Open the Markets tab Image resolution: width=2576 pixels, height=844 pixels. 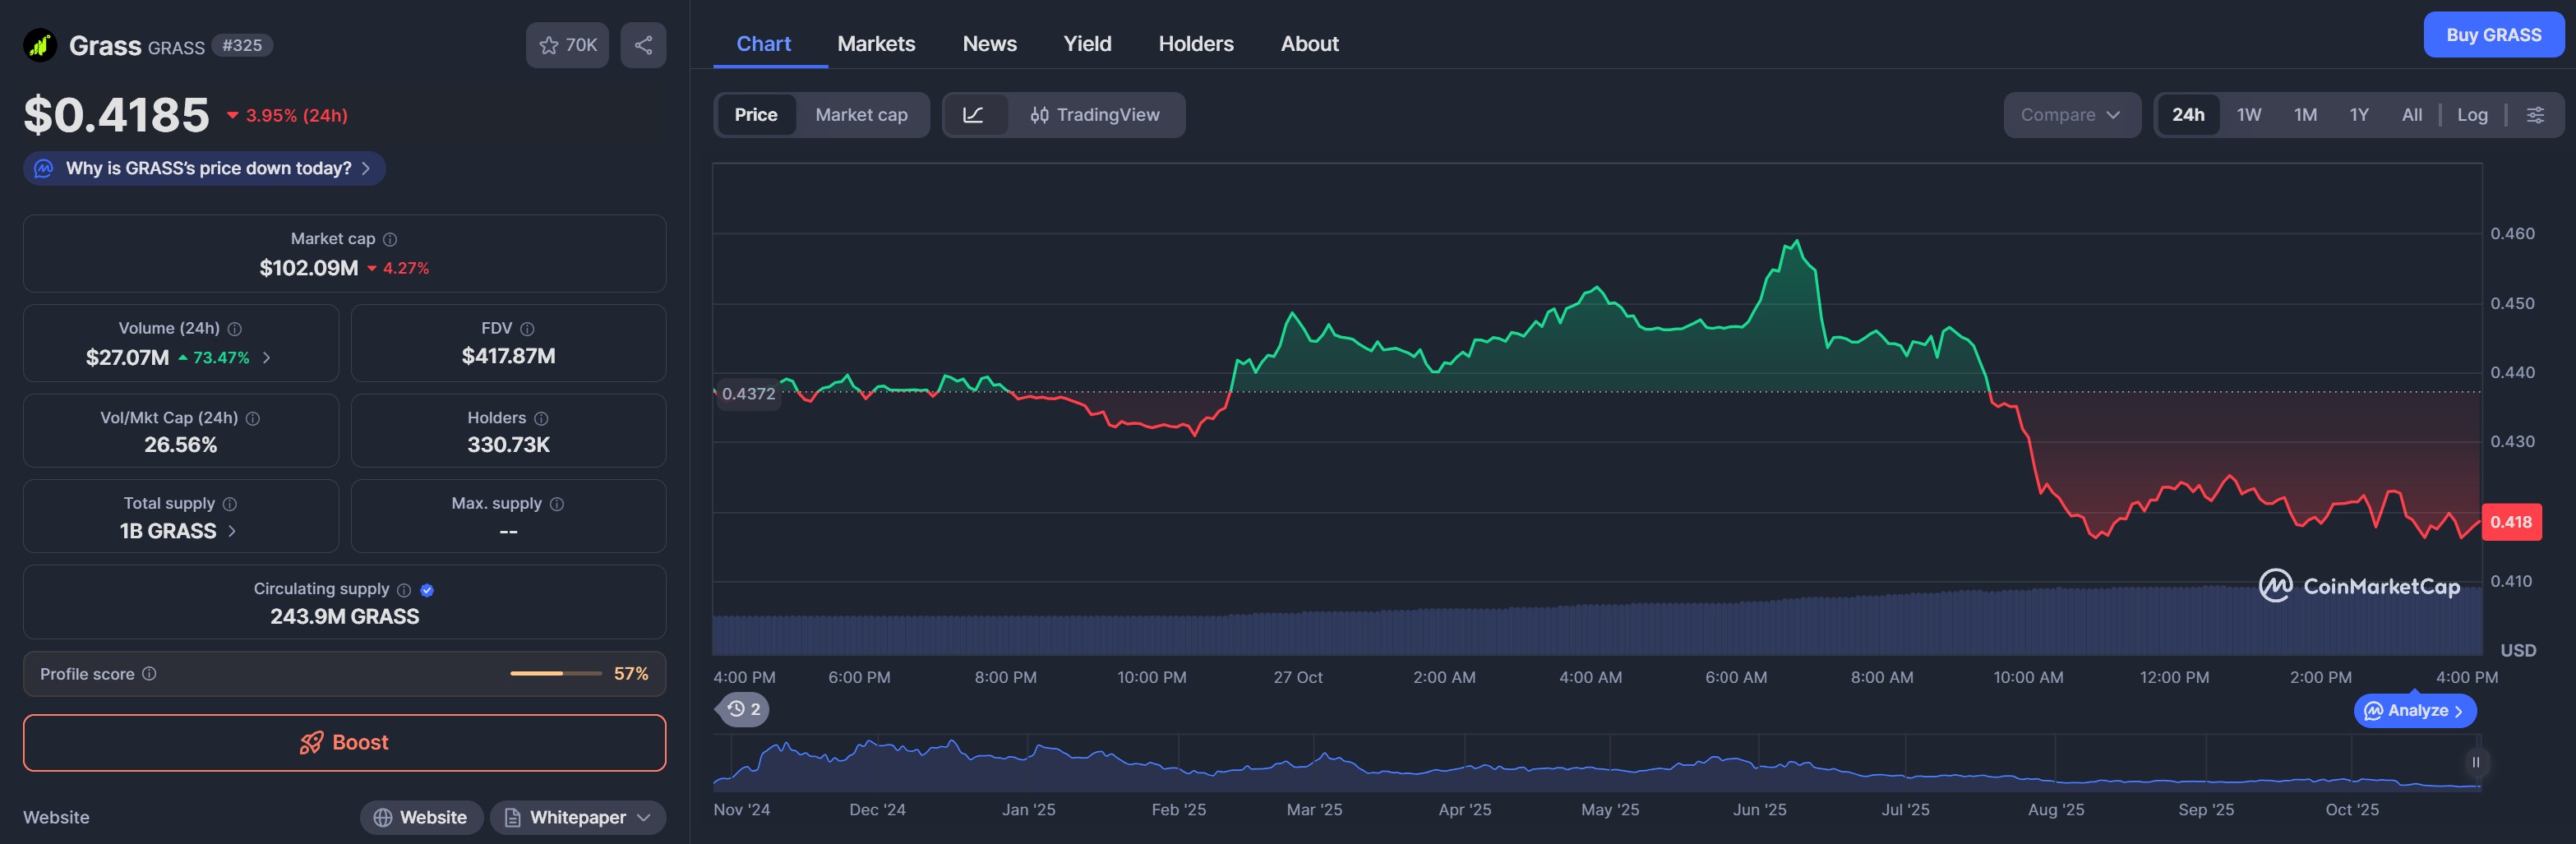pyautogui.click(x=875, y=44)
